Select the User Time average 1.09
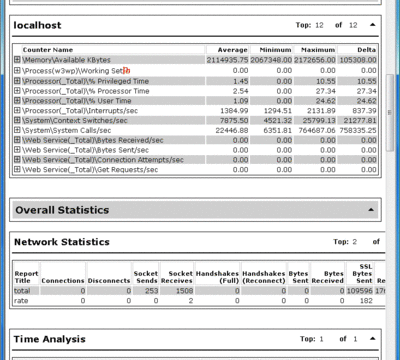The width and height of the screenshot is (400, 360). (x=240, y=101)
